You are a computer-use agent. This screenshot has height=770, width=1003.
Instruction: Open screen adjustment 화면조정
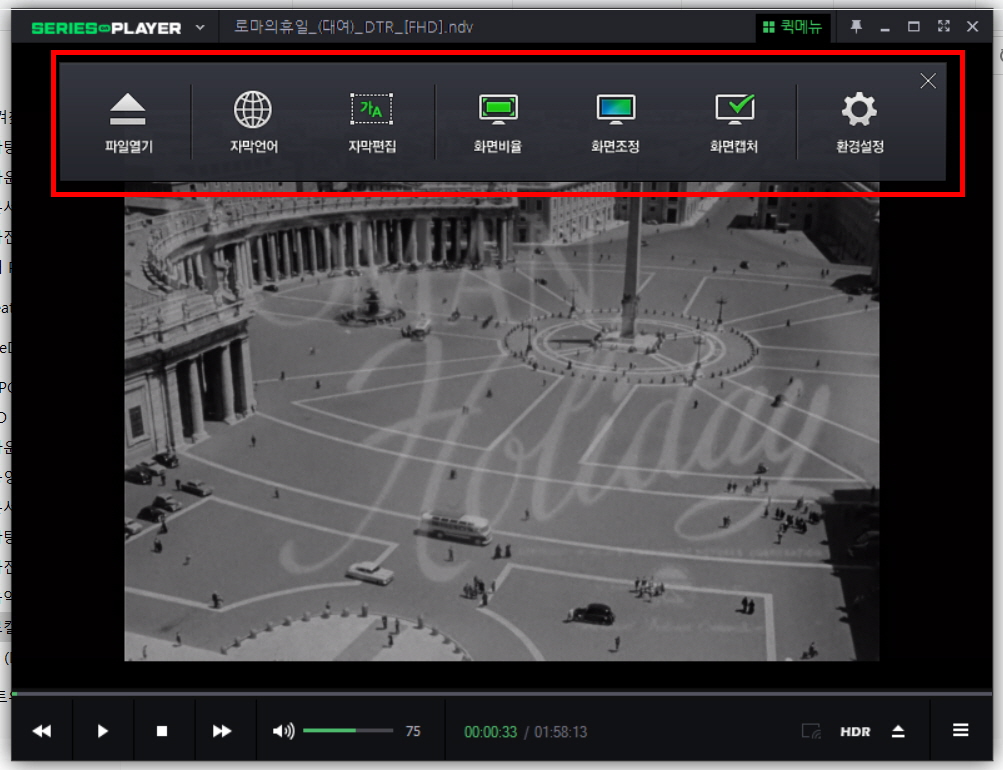pos(615,123)
